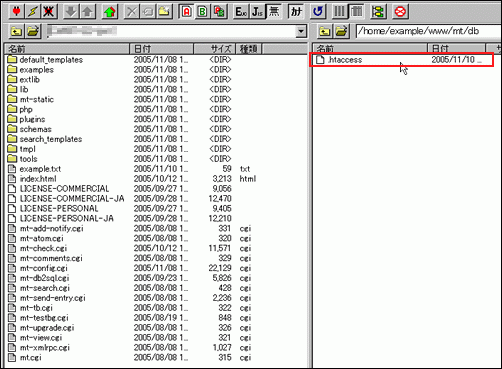The image size is (502, 369).
Task: Create a new folder via toolbar icon
Action: coord(164,12)
